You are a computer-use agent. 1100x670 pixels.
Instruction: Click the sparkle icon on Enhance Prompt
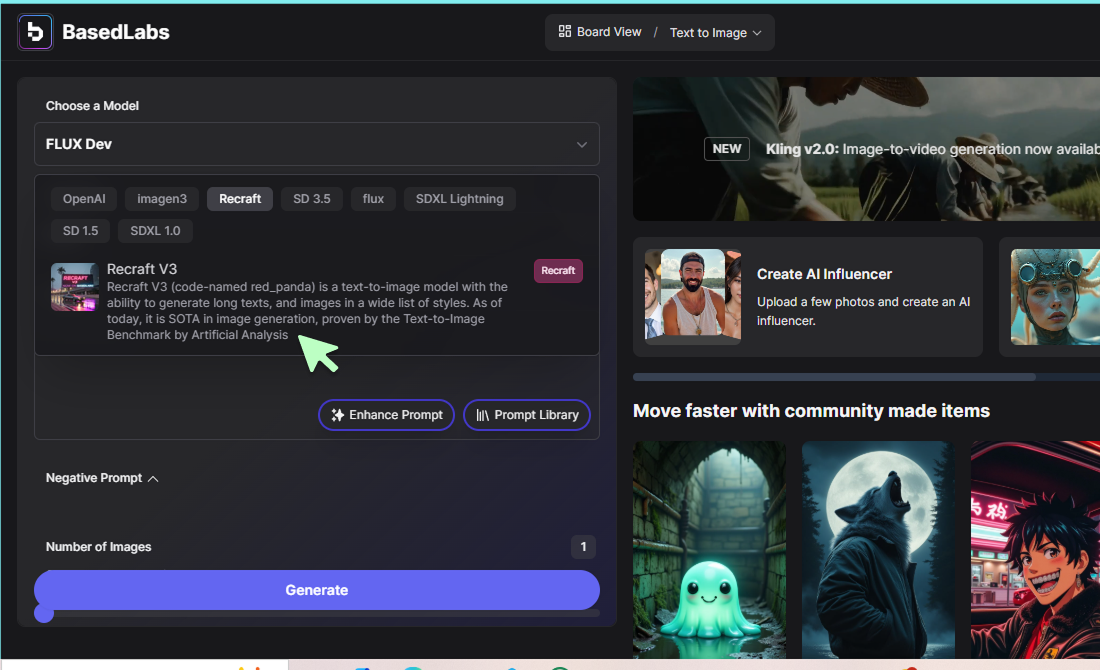[x=337, y=415]
